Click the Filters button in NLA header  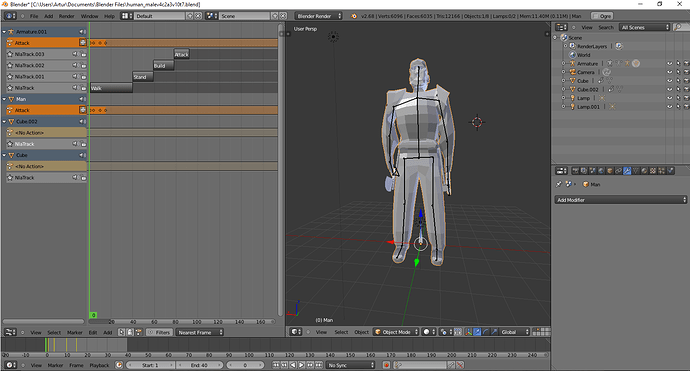click(159, 332)
